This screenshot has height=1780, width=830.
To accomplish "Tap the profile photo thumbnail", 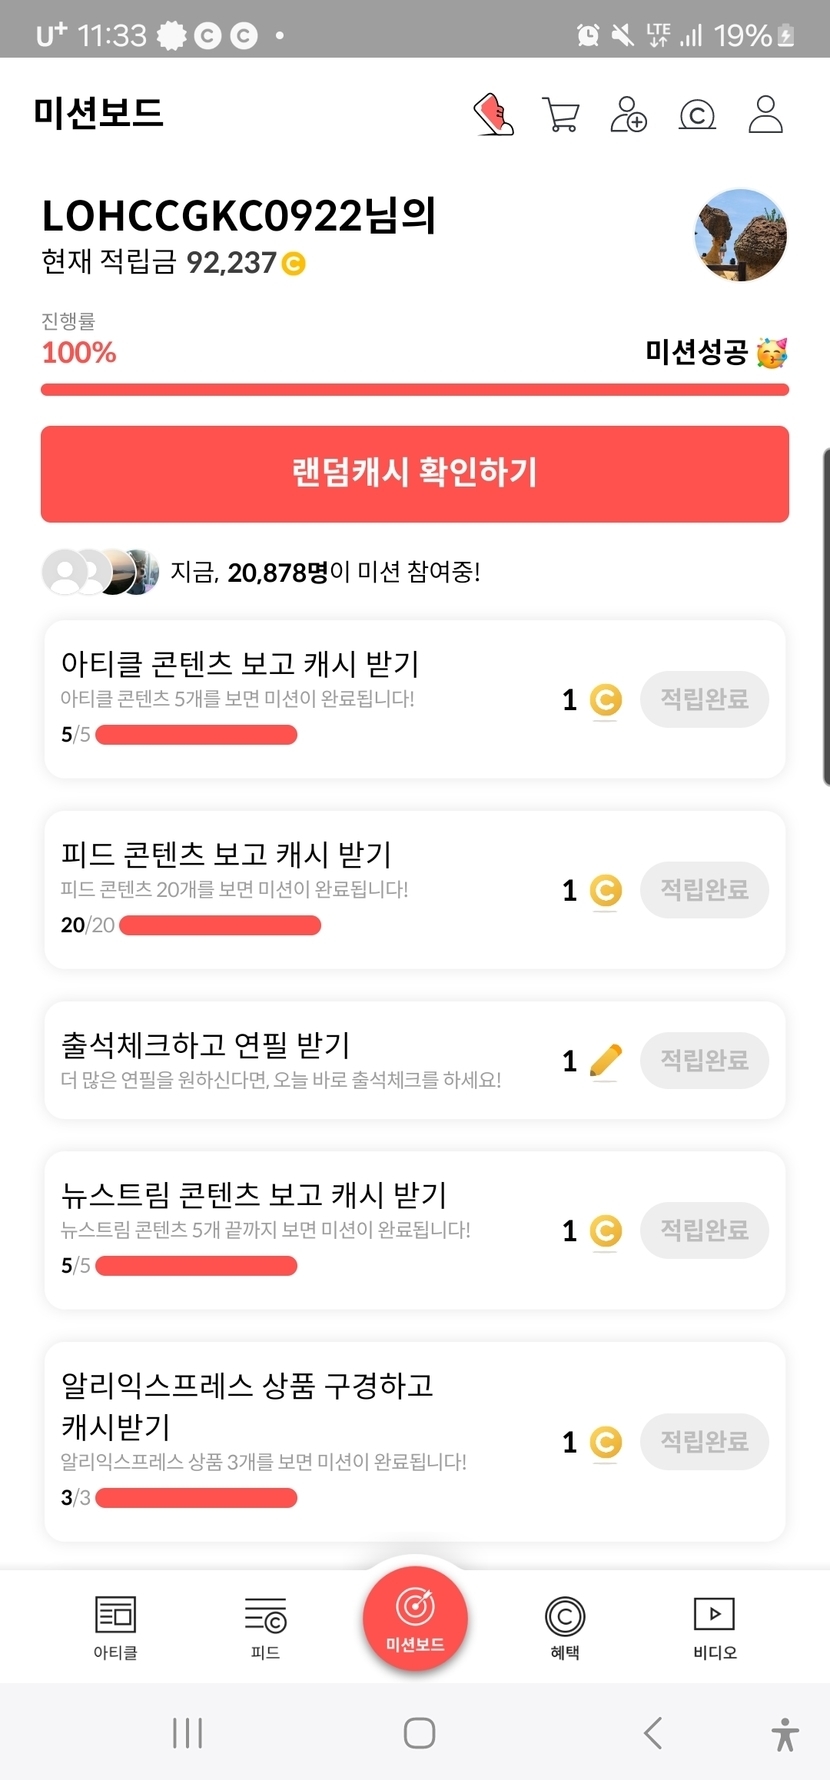I will click(x=741, y=236).
